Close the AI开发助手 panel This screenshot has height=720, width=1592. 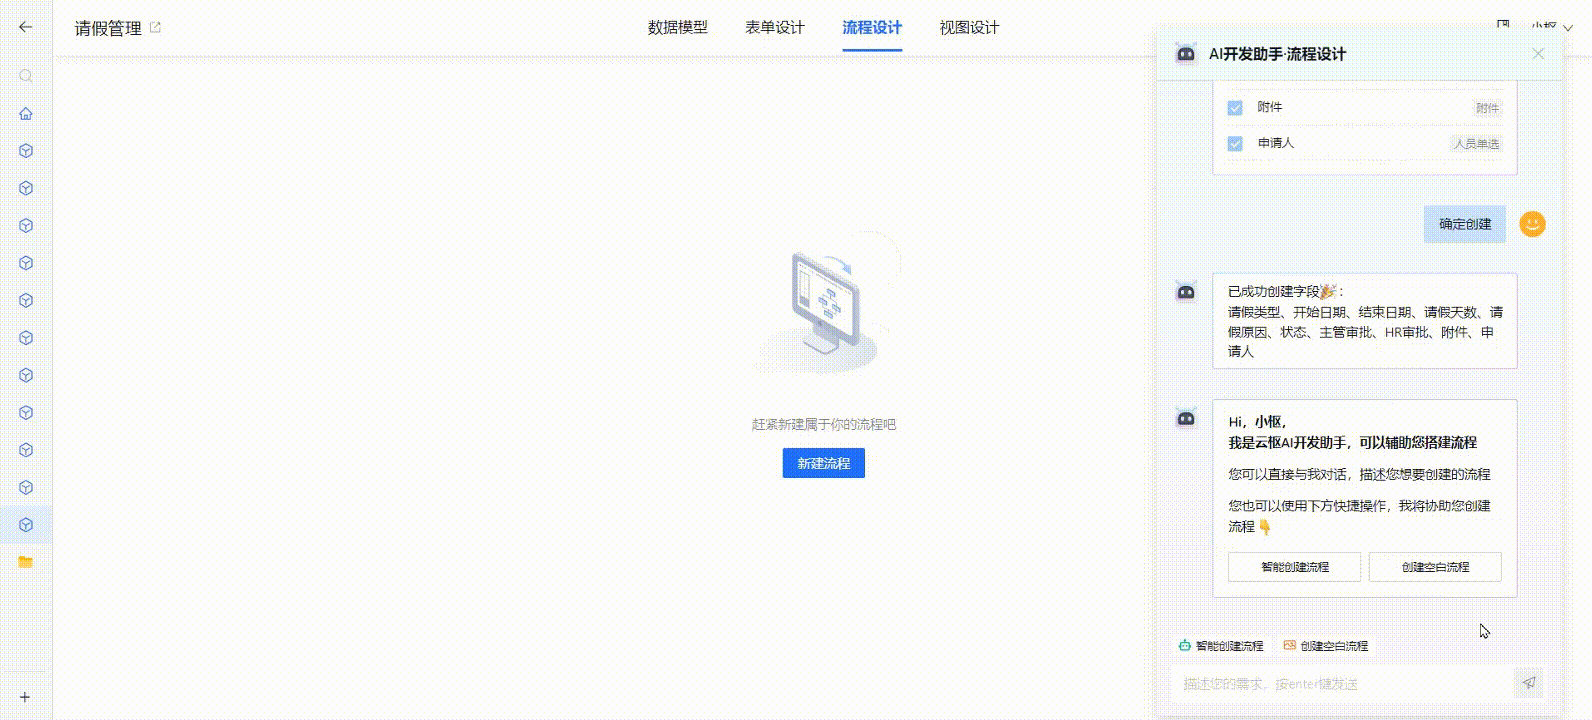click(x=1538, y=54)
